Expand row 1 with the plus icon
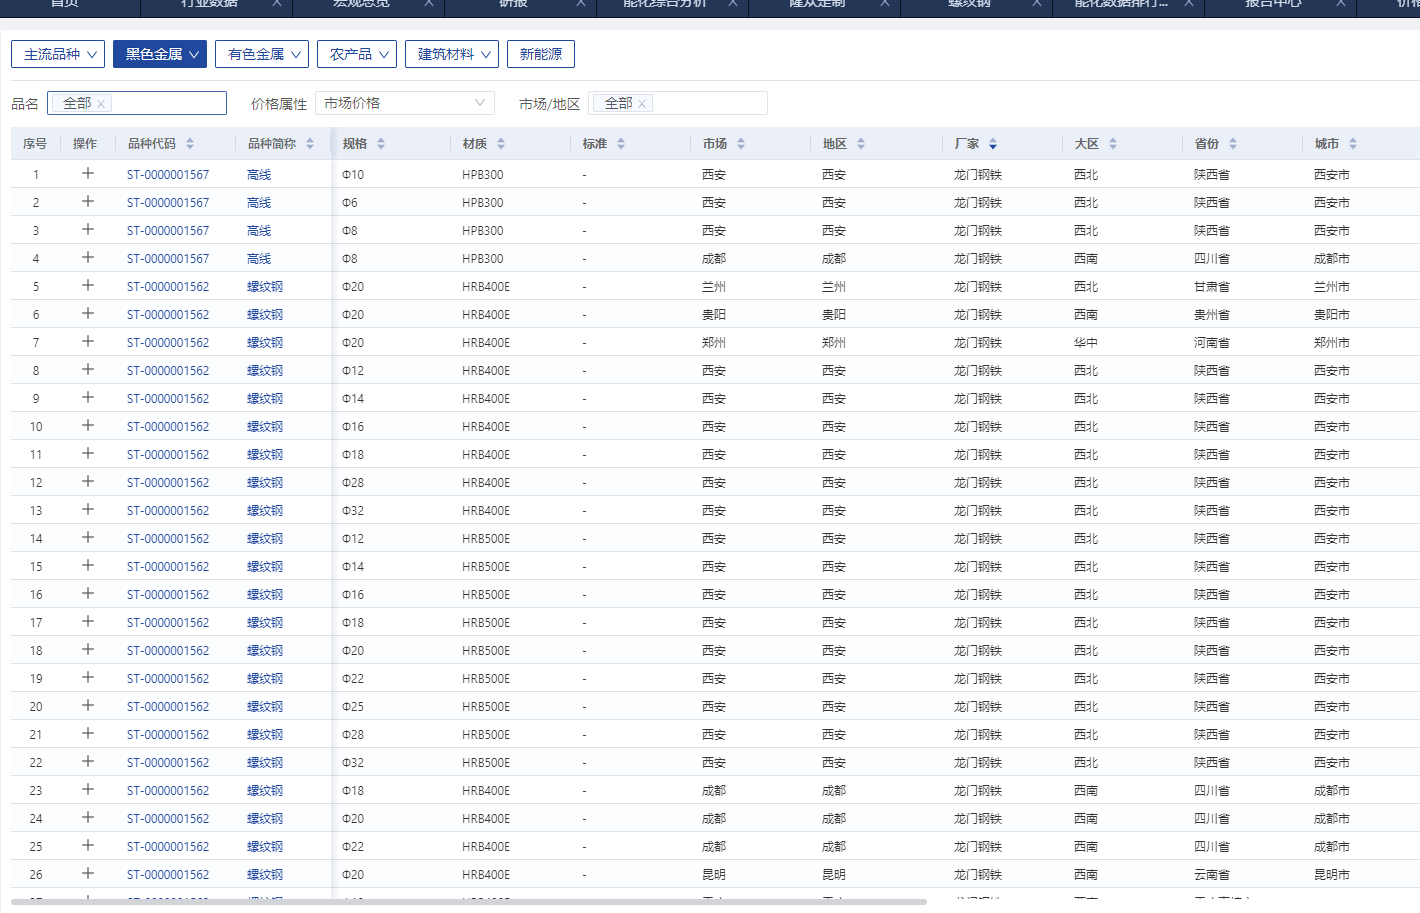 (x=88, y=174)
